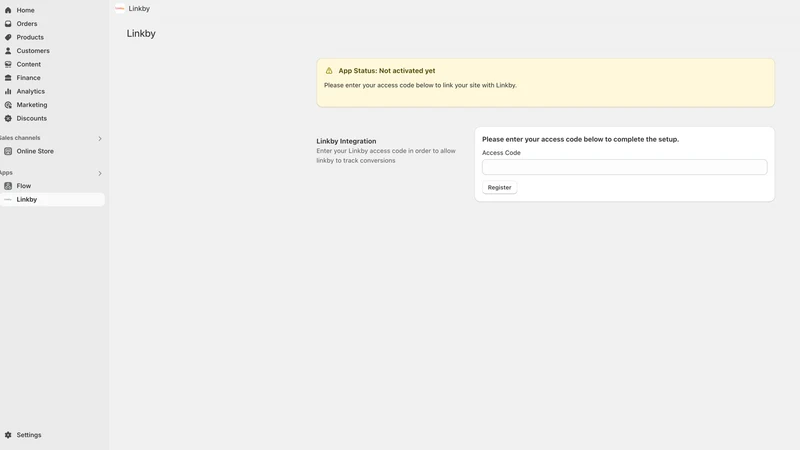Open the Flow app label
Viewport: 800px width, 450px height.
click(x=23, y=186)
